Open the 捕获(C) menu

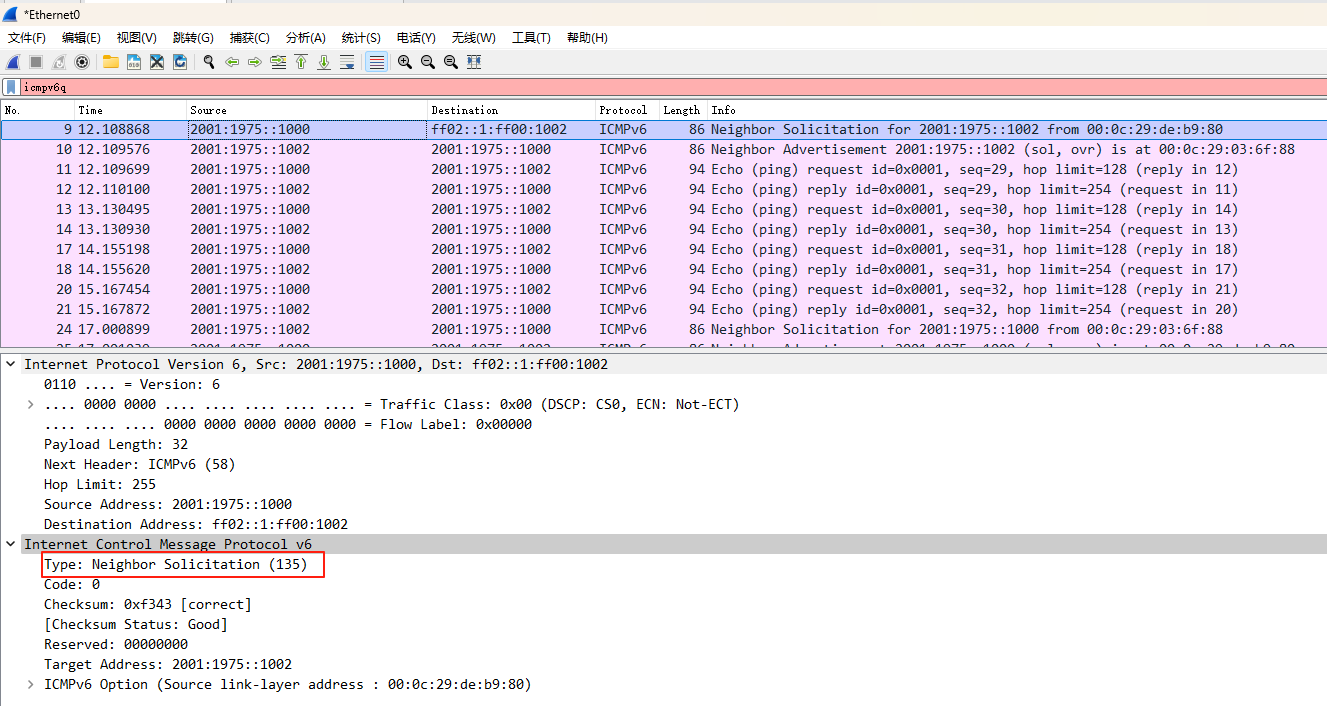[x=249, y=38]
